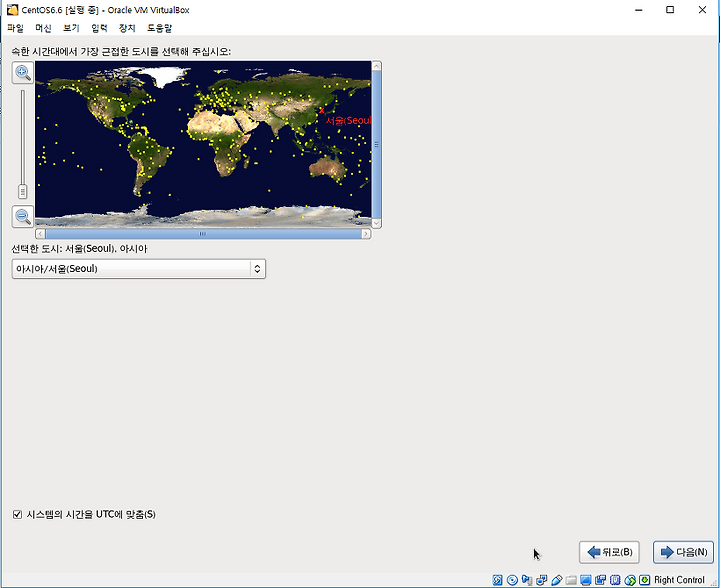Click the red 서울(Seoul) map label
This screenshot has height=588, width=720.
(348, 121)
